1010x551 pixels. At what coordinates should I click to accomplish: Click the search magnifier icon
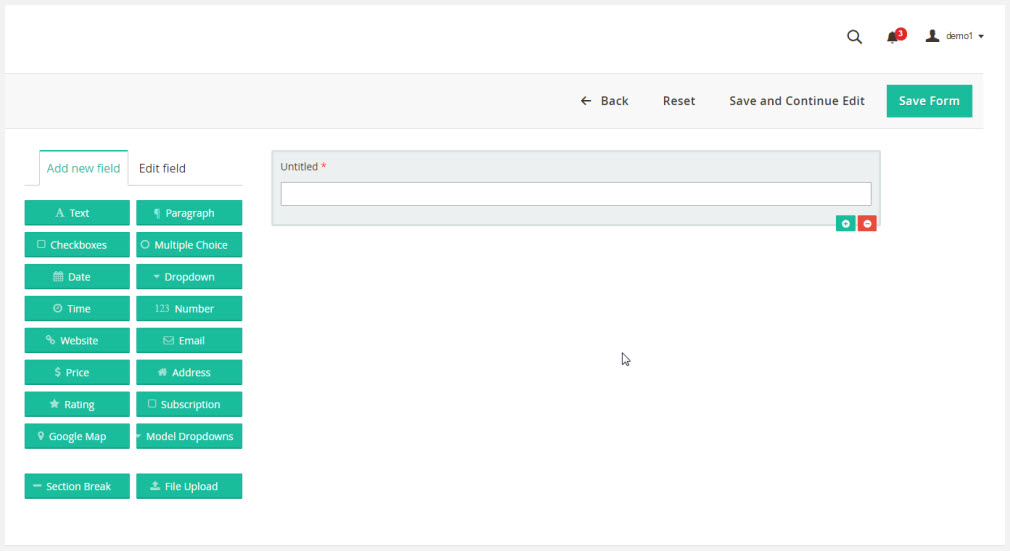[x=854, y=37]
